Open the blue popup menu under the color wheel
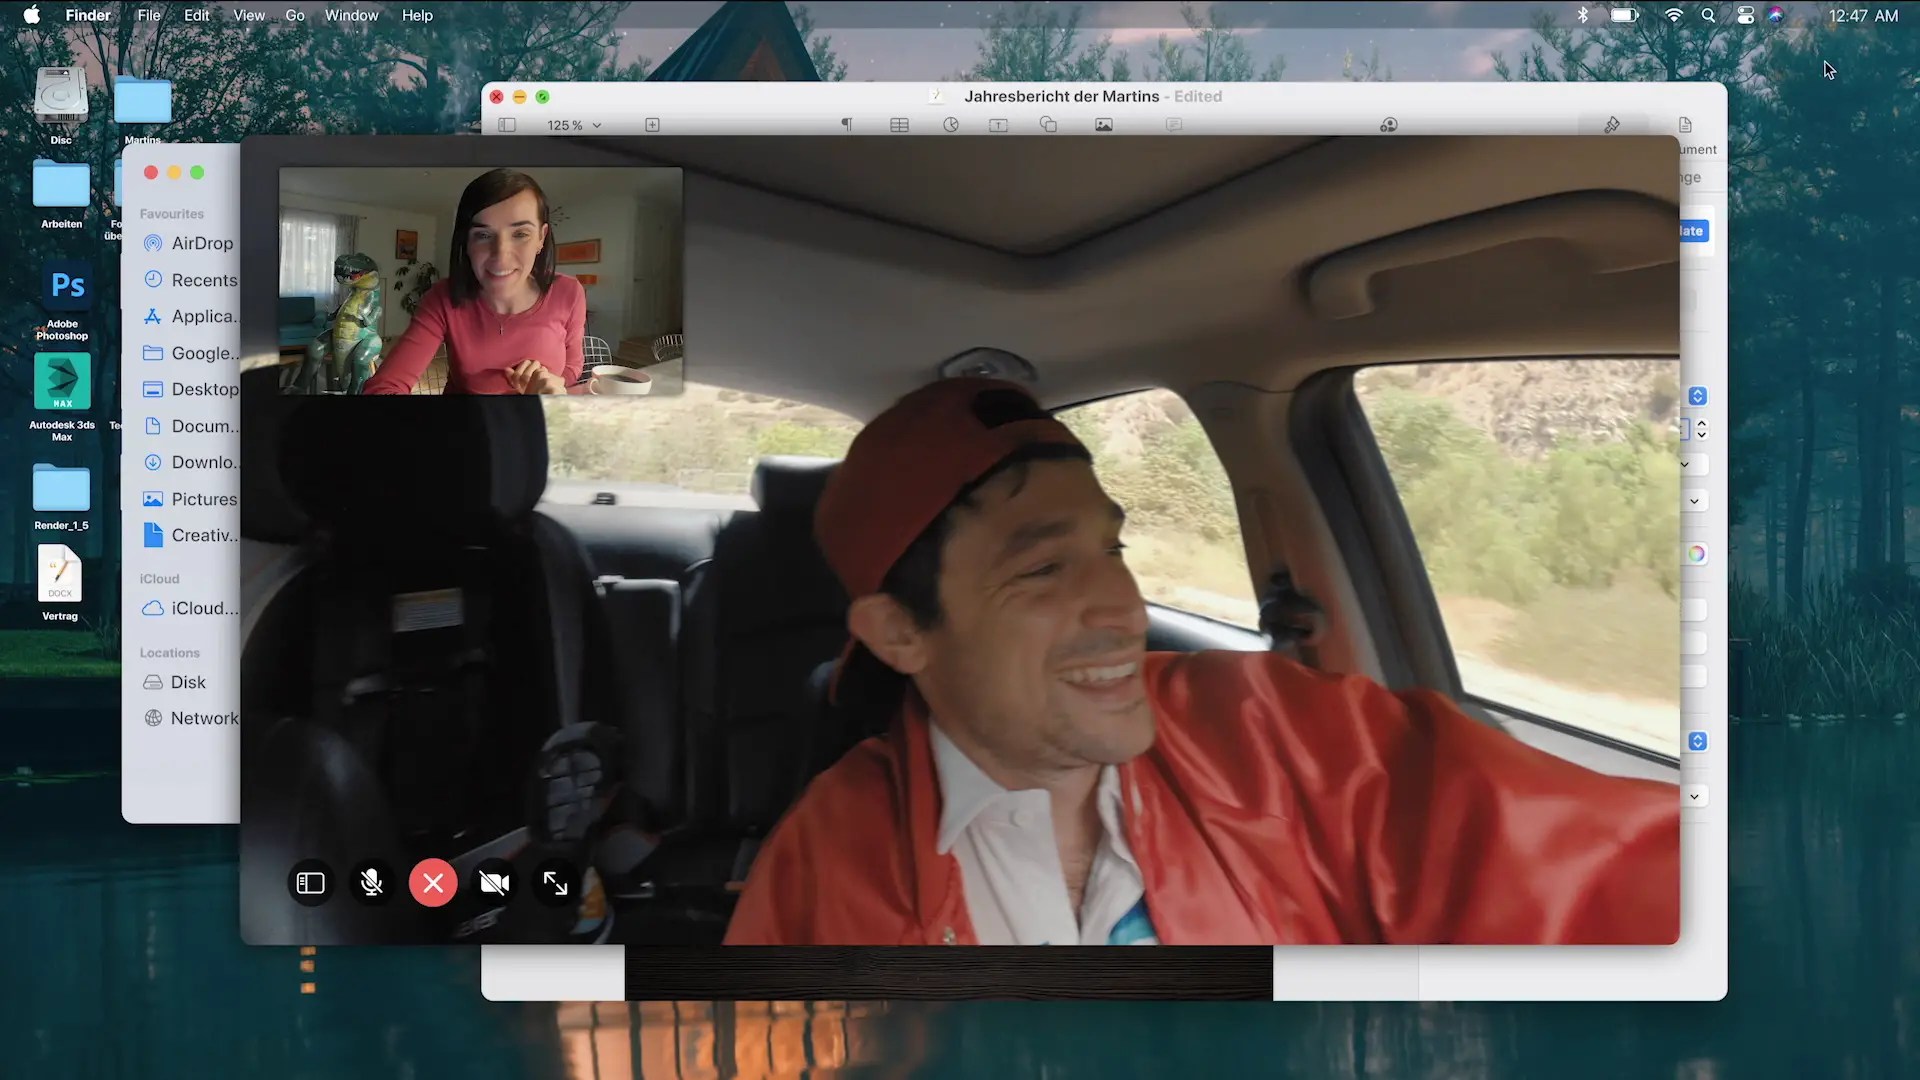Viewport: 1920px width, 1080px height. click(x=1697, y=741)
